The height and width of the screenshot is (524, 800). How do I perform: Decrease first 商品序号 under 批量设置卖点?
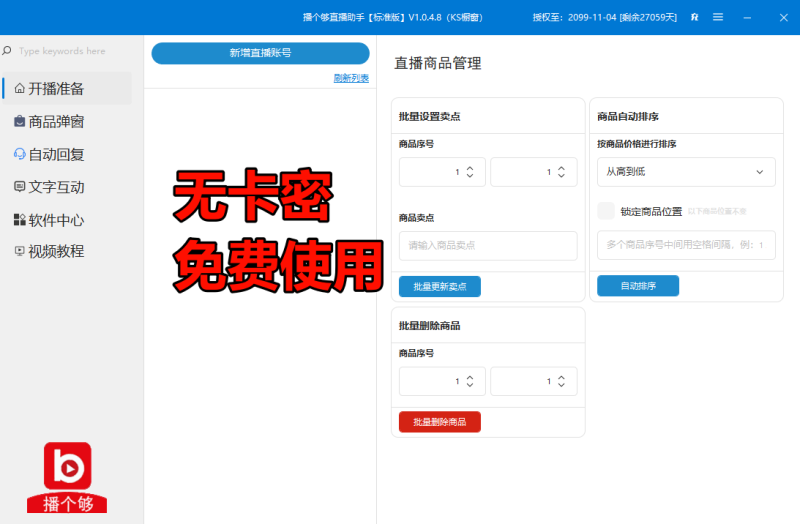tap(470, 176)
